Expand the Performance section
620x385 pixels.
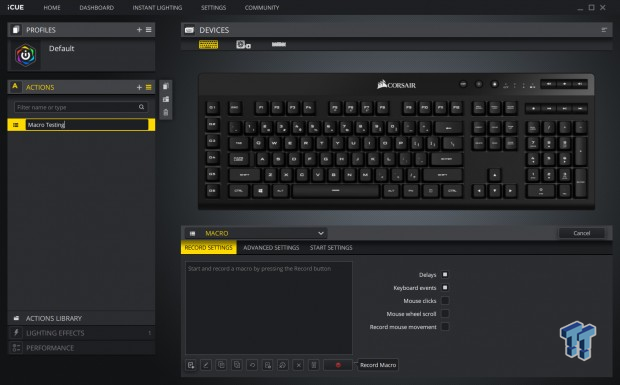tap(81, 348)
